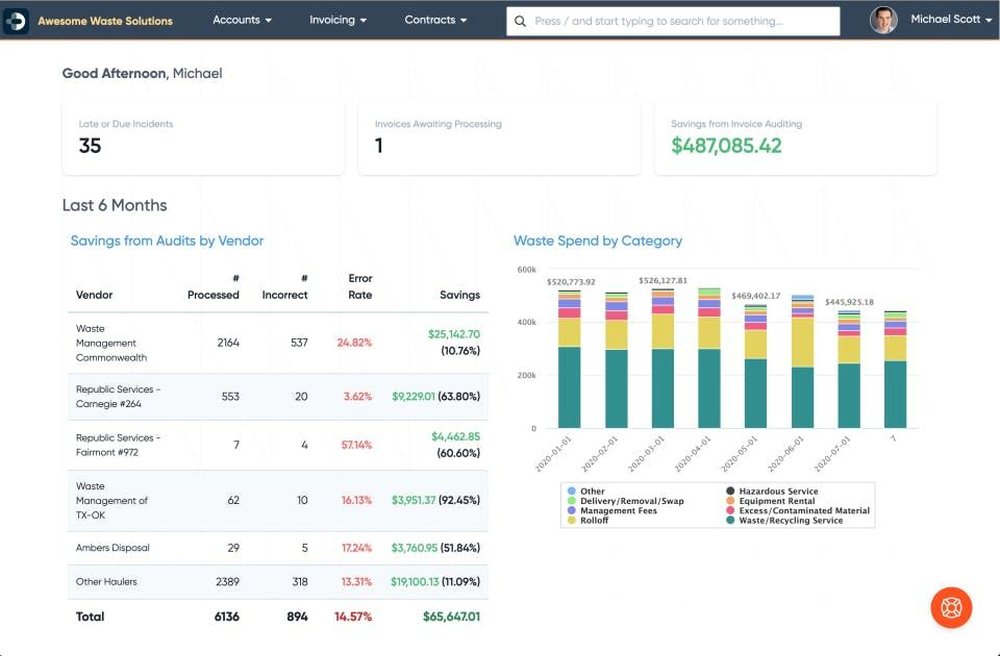The height and width of the screenshot is (656, 1000).
Task: Click the Awesome Waste Solutions logo icon
Action: tap(15, 20)
